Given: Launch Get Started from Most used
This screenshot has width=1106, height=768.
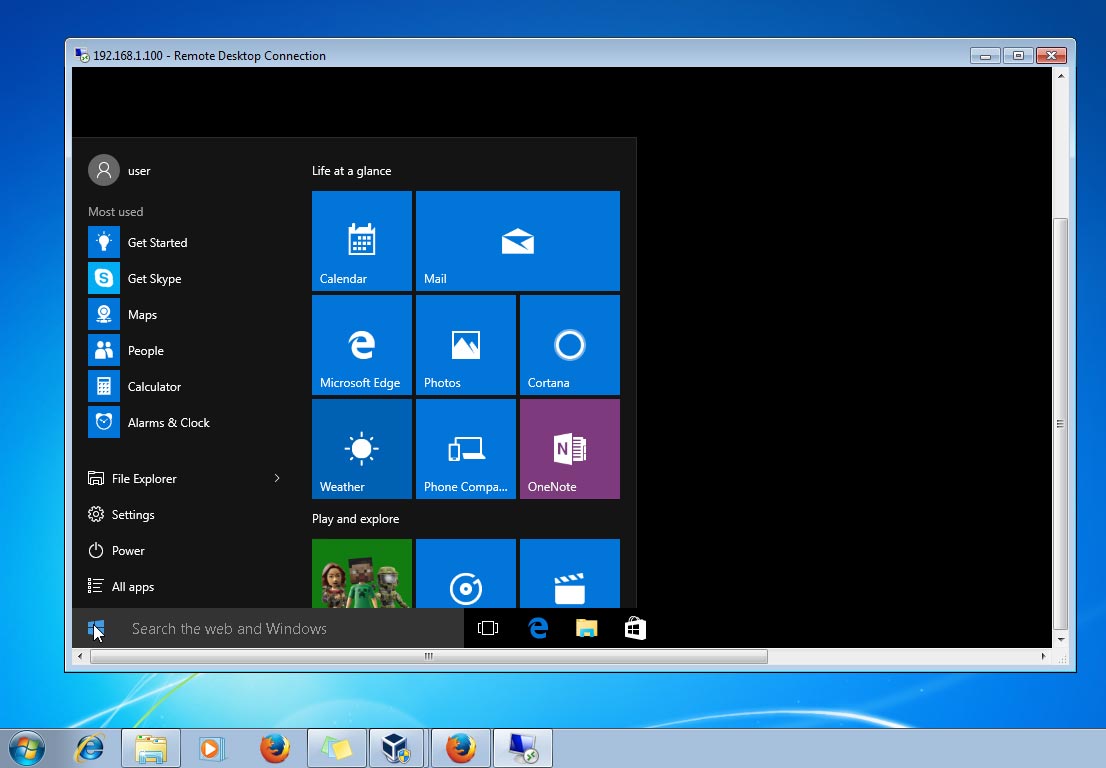Looking at the screenshot, I should pyautogui.click(x=157, y=242).
